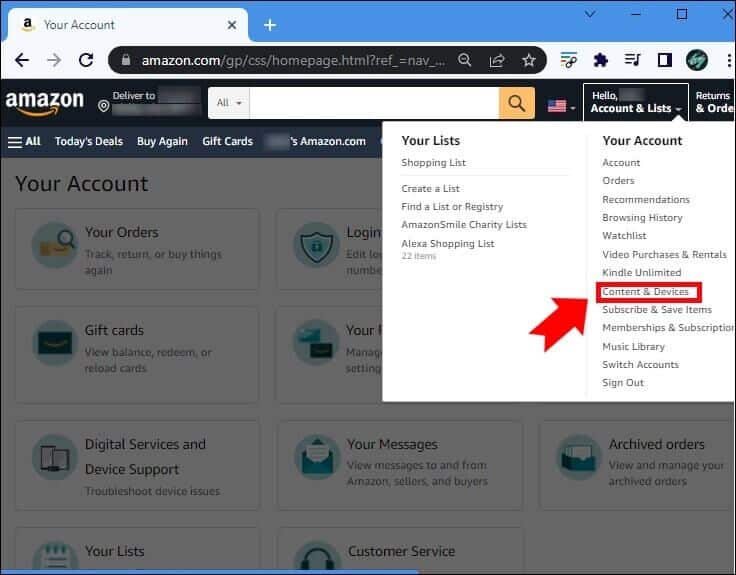Open Memberships & Subscriptions
The width and height of the screenshot is (736, 575).
pos(668,328)
